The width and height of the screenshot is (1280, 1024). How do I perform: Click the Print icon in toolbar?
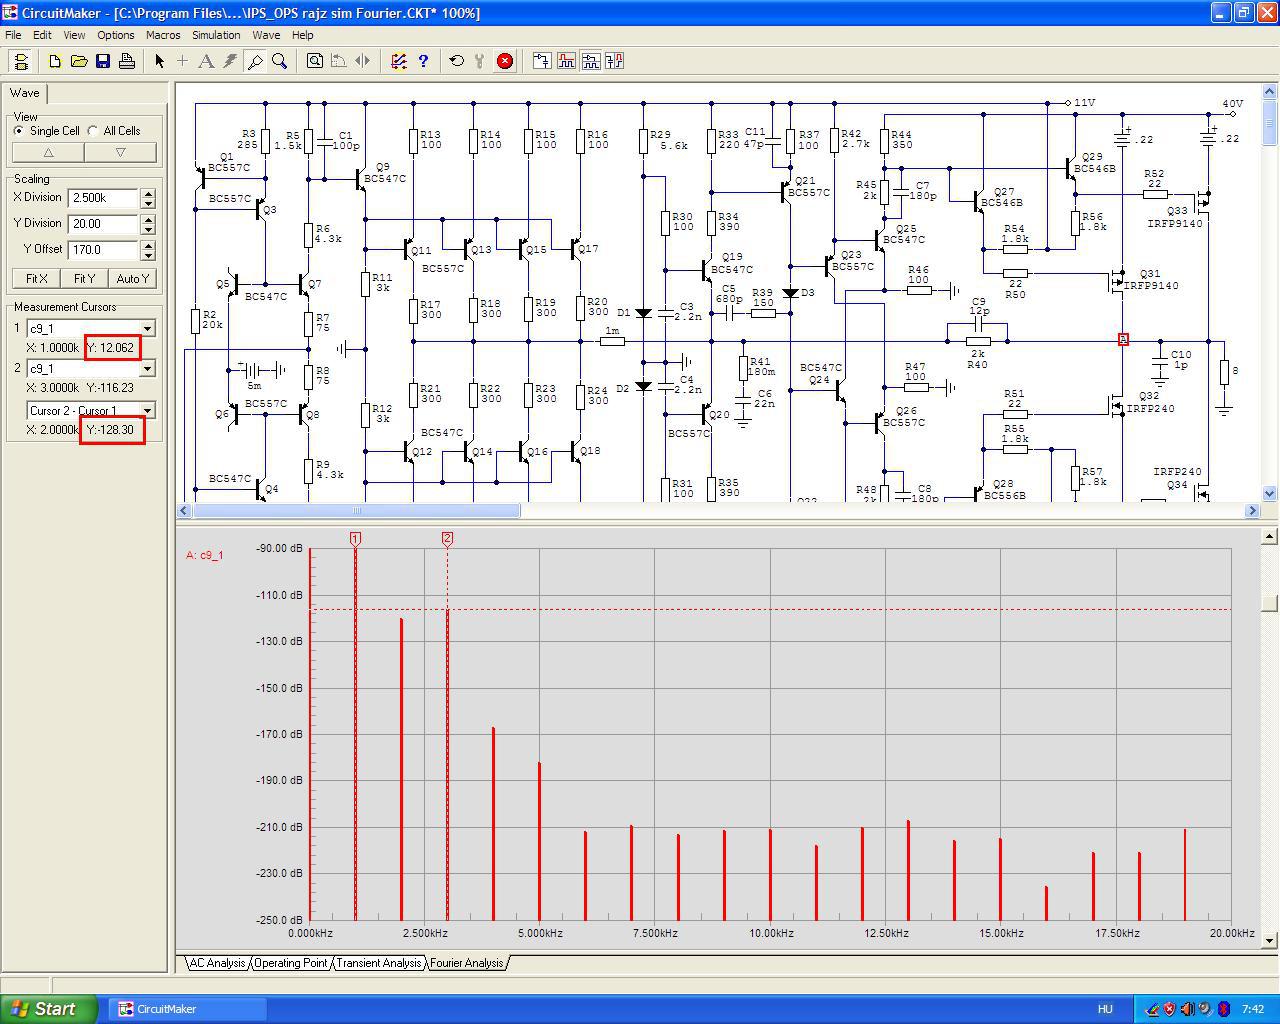pyautogui.click(x=127, y=61)
